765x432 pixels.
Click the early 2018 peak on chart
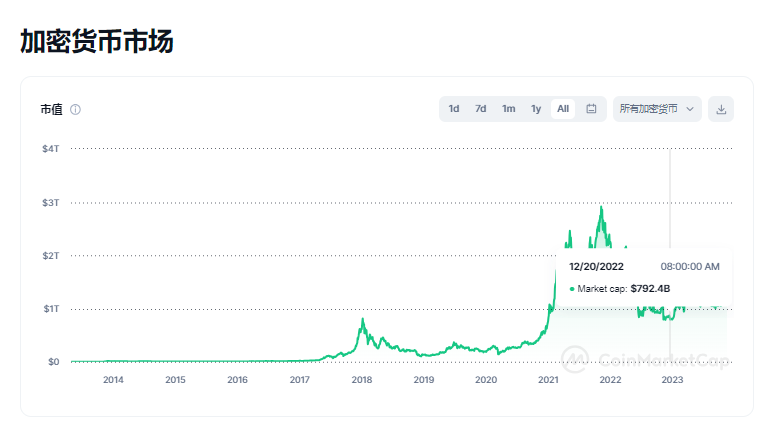[362, 319]
